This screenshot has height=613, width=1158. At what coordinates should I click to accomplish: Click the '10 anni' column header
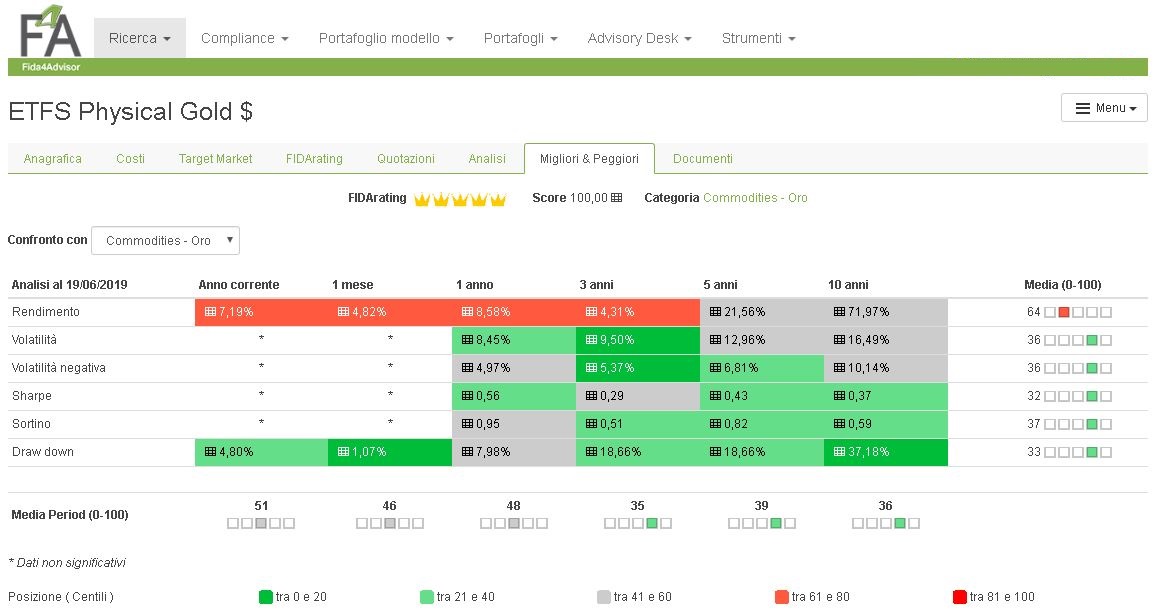point(848,285)
